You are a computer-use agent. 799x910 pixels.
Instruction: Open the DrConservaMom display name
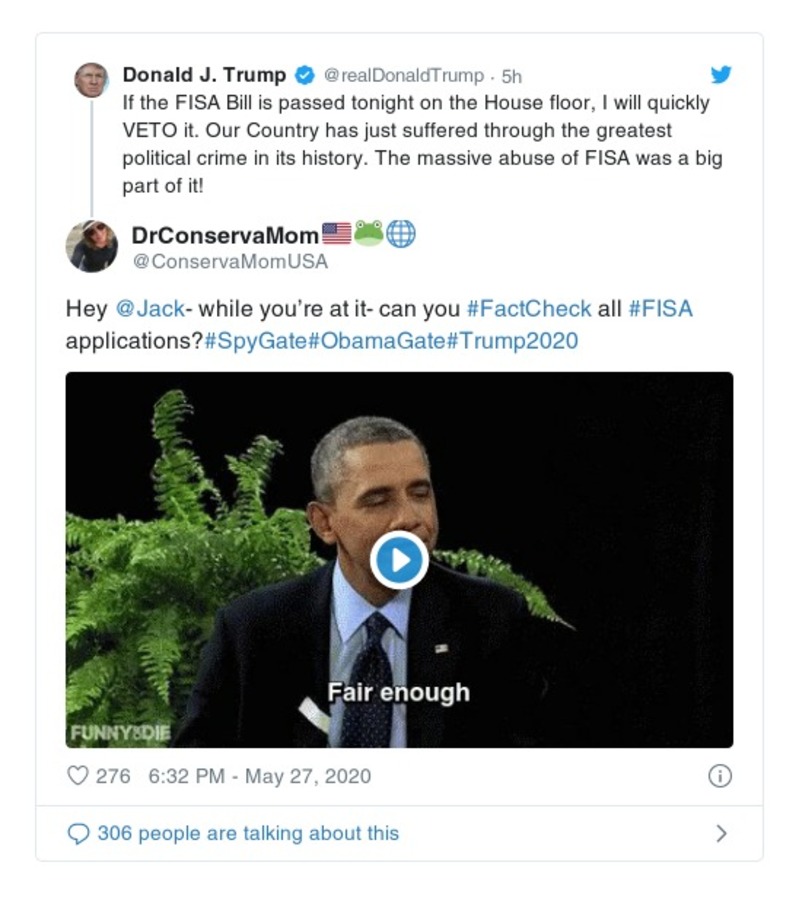[x=225, y=235]
